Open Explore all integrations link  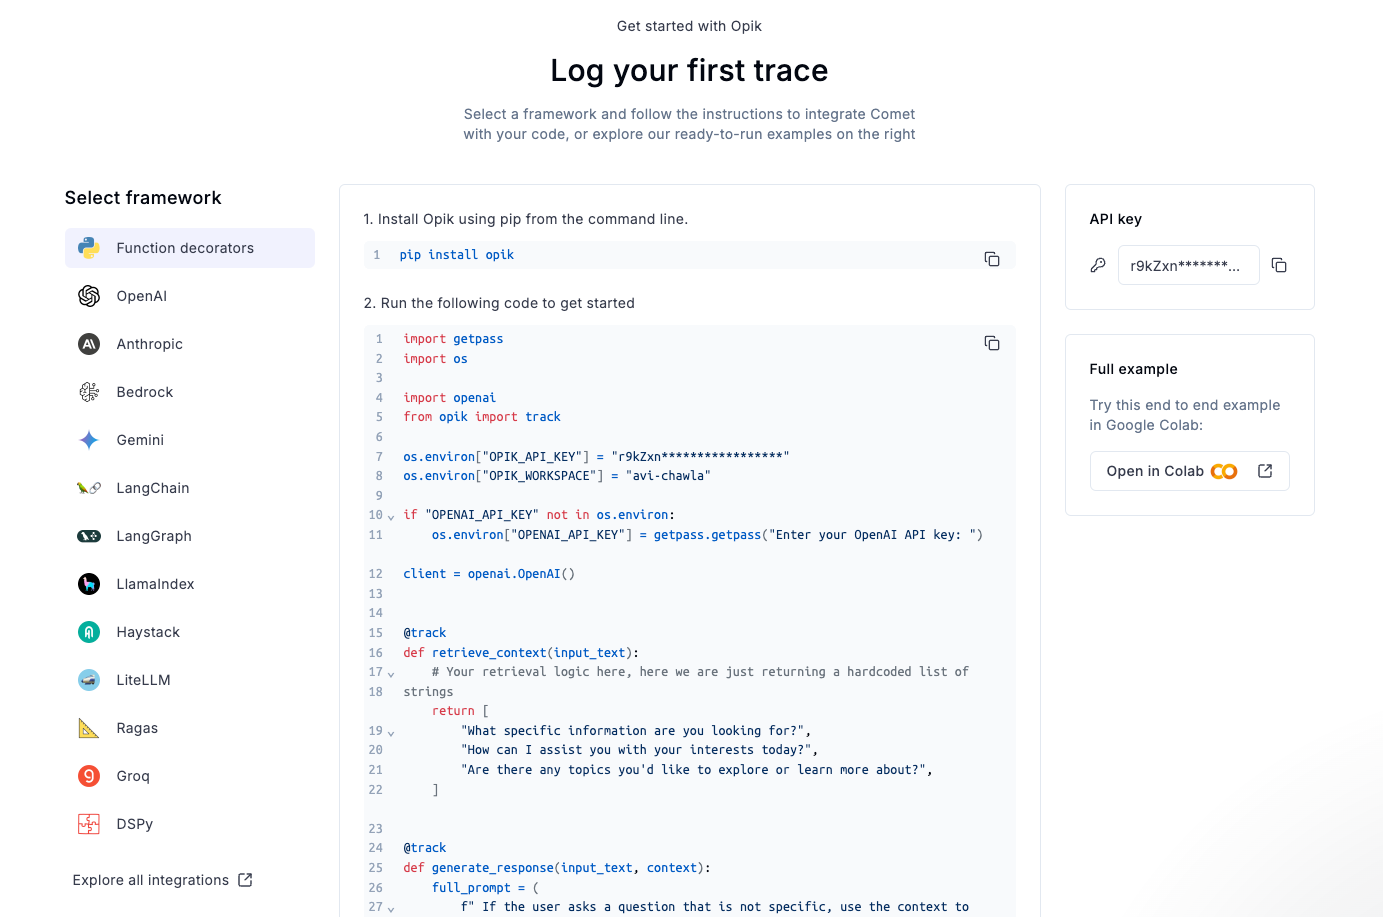[x=162, y=880]
